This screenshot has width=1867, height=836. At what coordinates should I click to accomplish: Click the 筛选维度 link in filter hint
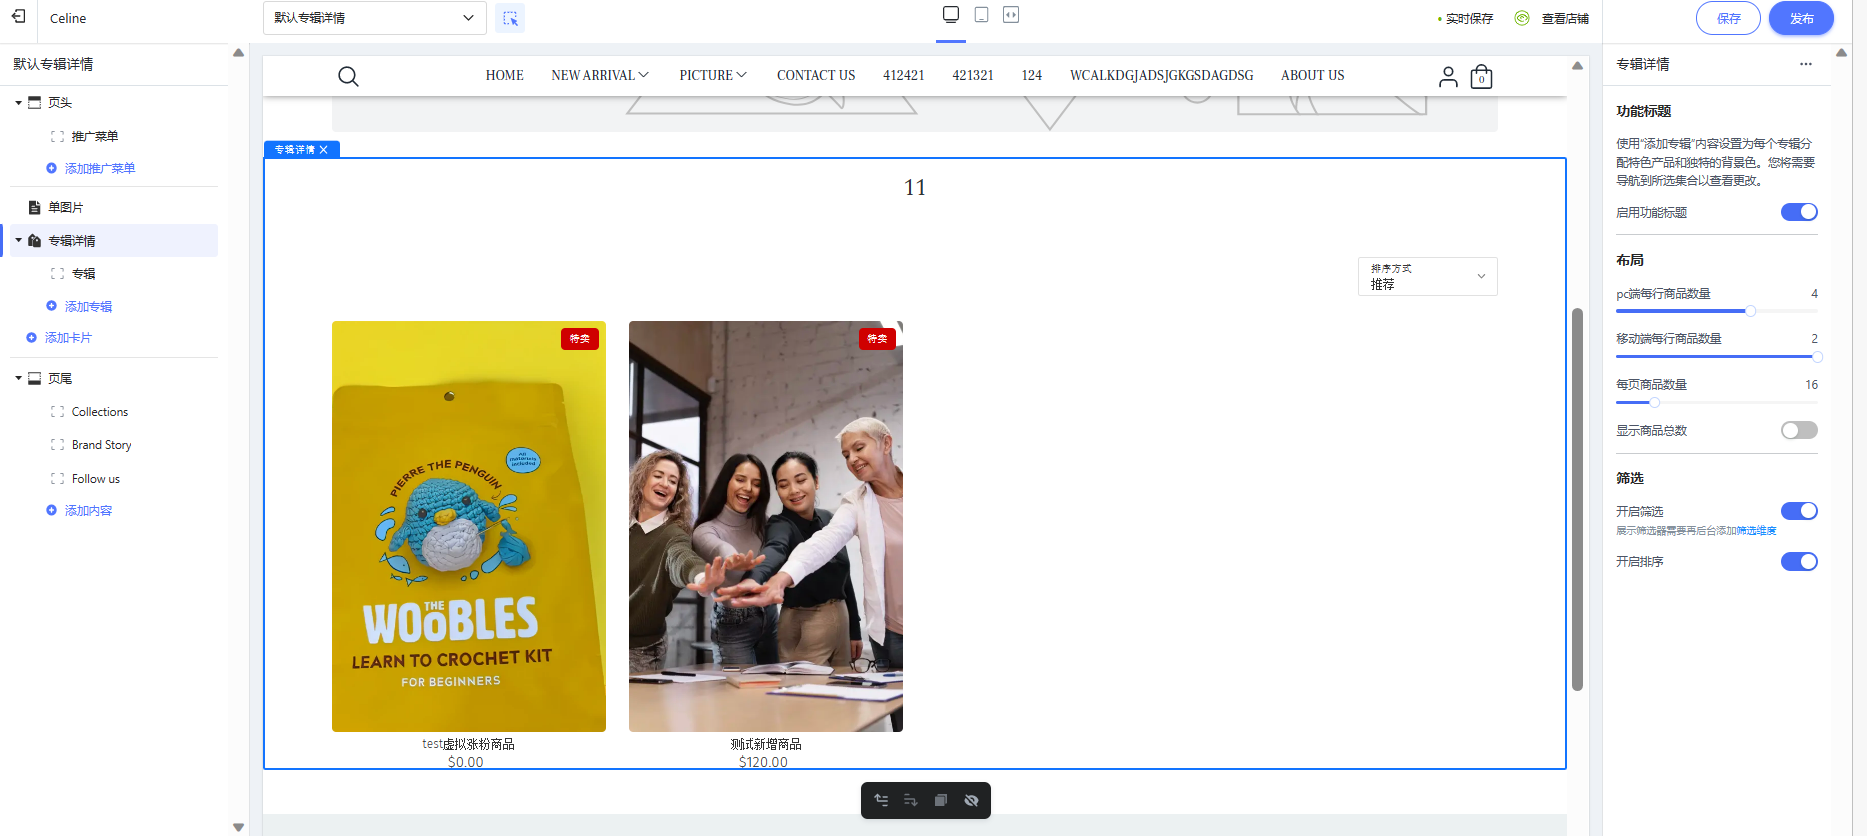pyautogui.click(x=1756, y=531)
